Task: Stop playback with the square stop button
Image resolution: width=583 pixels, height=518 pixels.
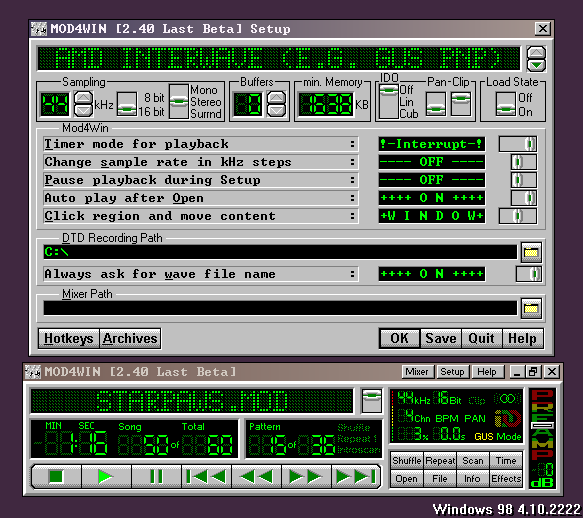Action: pos(56,476)
